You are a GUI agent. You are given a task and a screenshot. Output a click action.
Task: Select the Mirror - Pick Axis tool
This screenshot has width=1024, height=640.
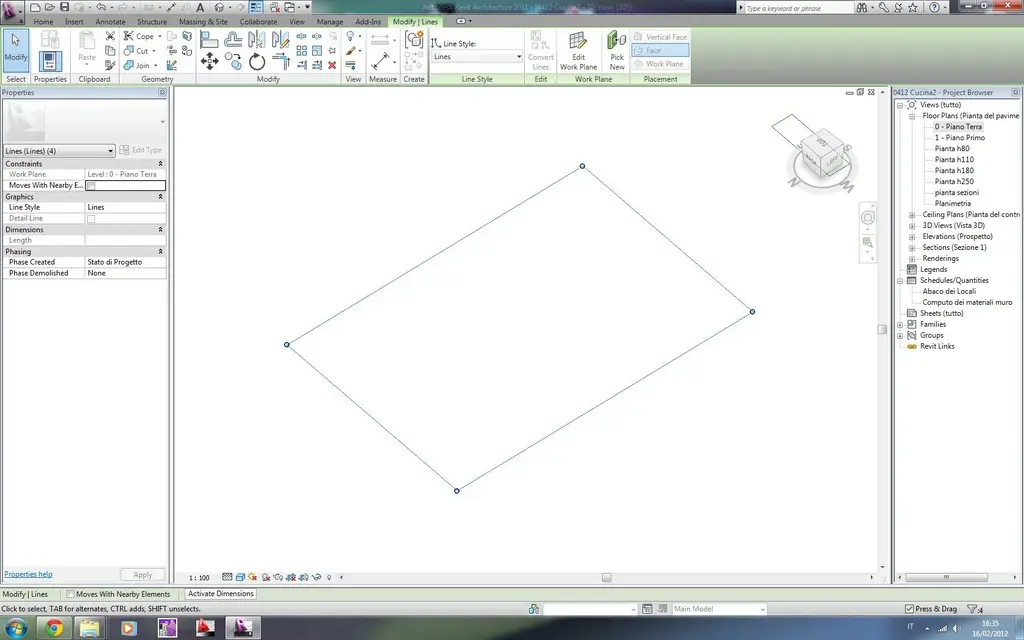click(257, 40)
